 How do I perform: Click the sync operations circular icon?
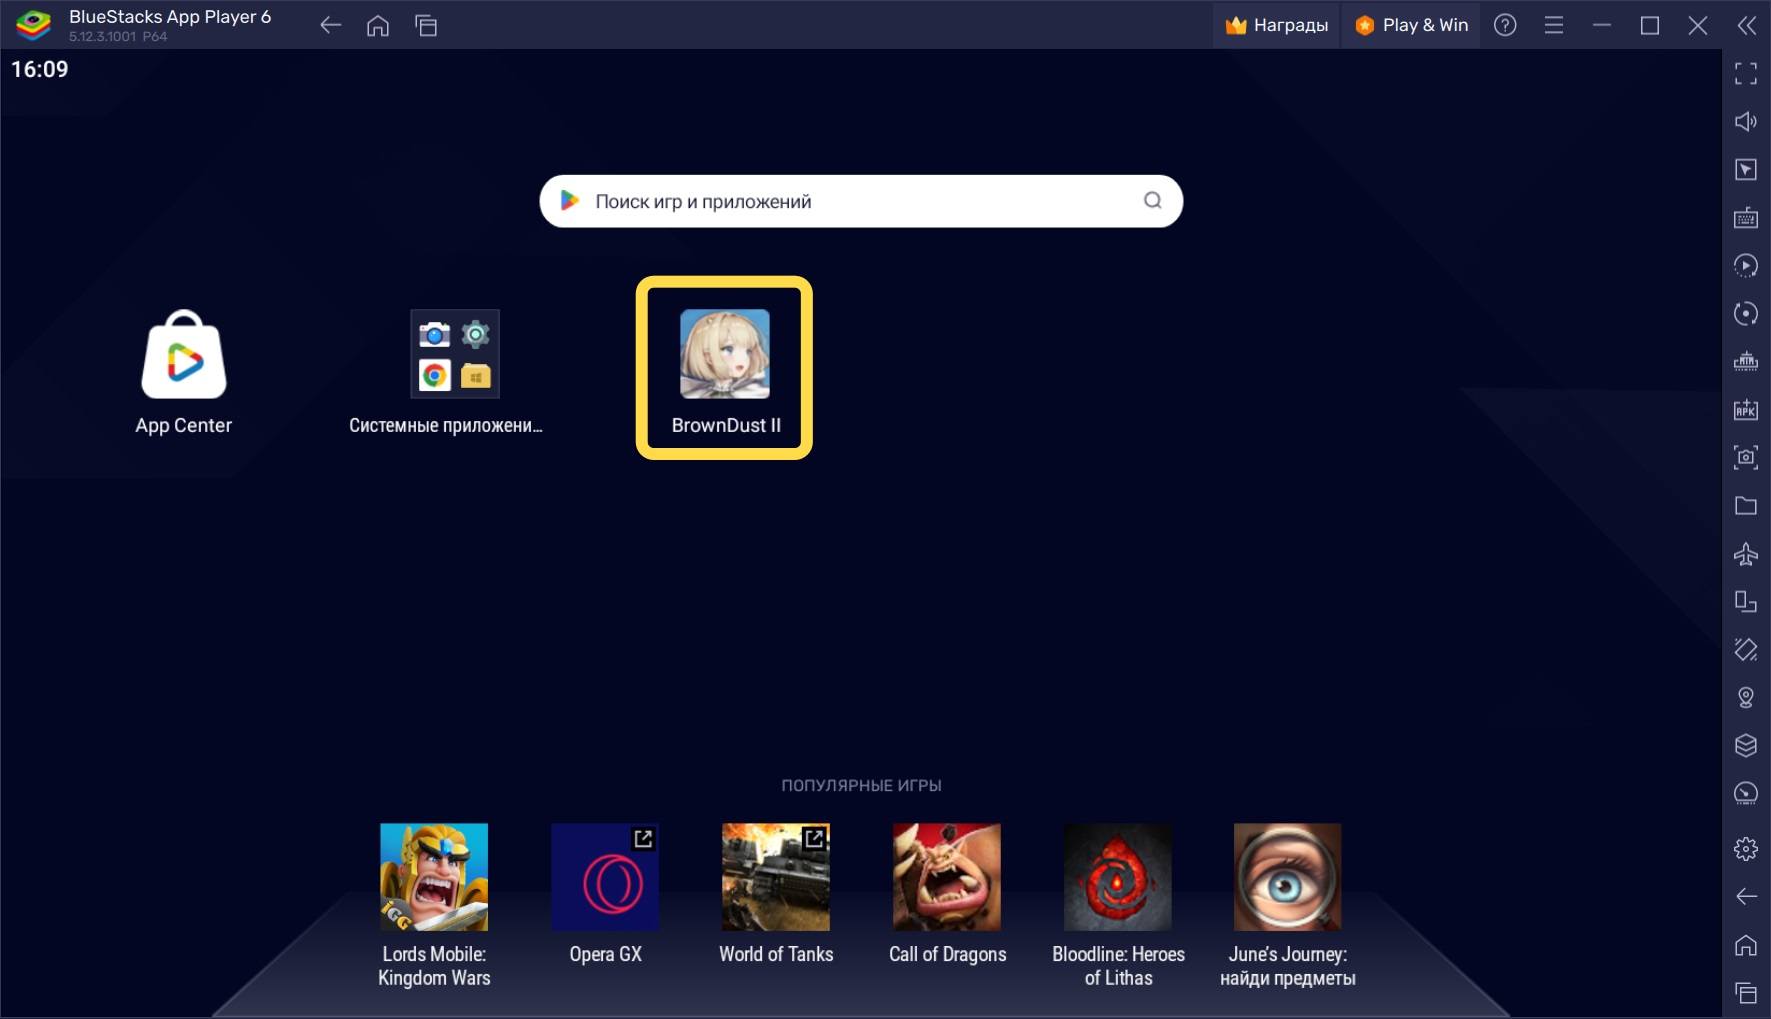(1746, 313)
